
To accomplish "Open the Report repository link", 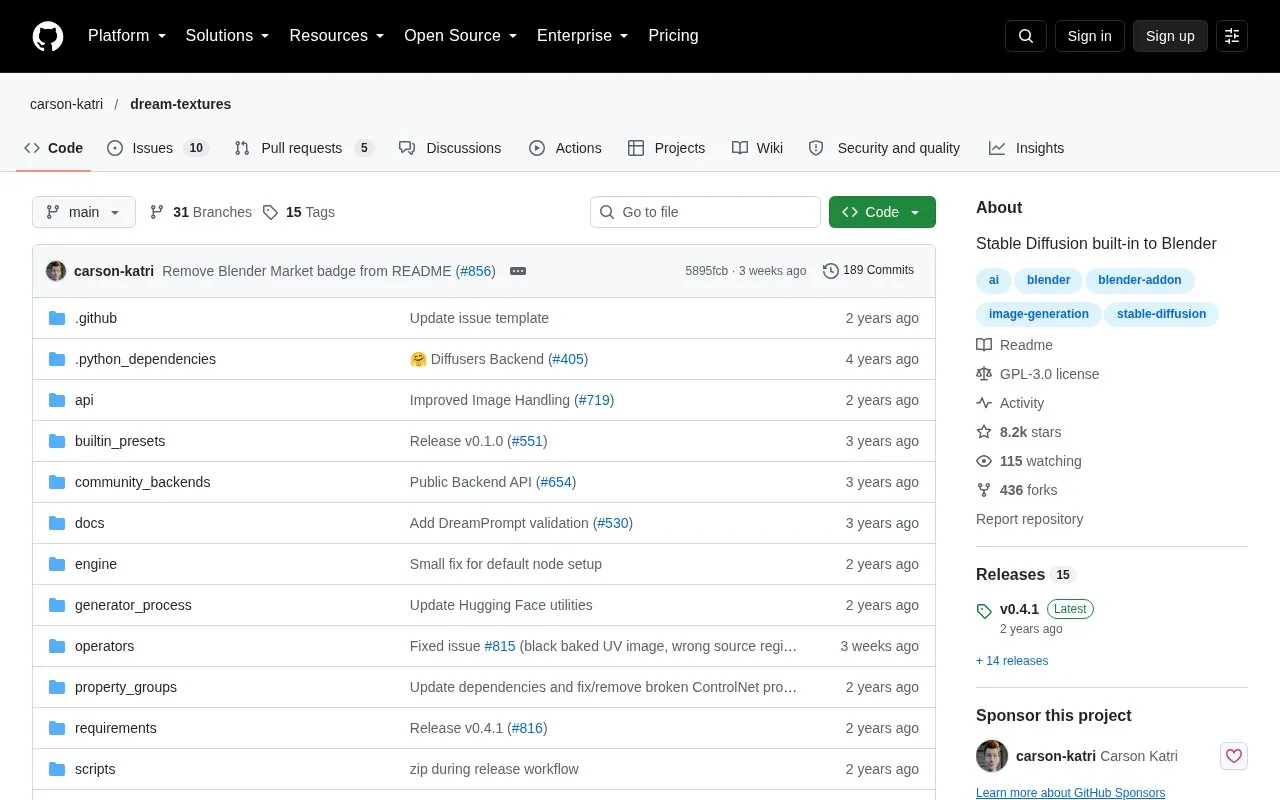I will [1029, 519].
